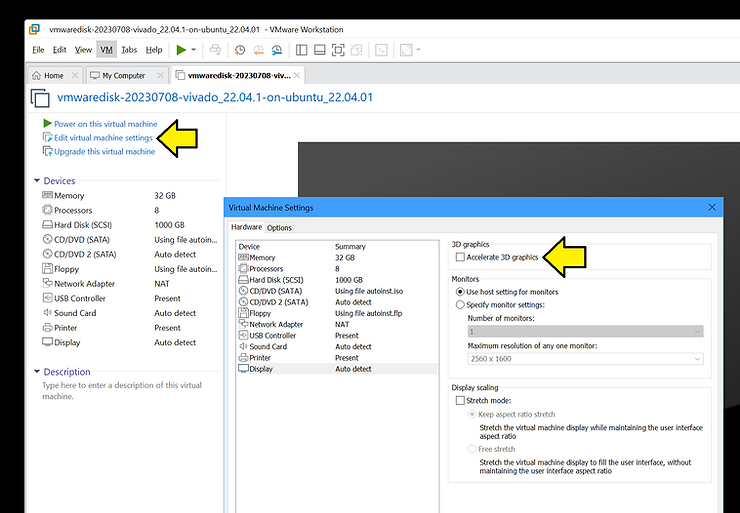The image size is (740, 513).
Task: Check the Stretch mode checkbox
Action: click(460, 400)
